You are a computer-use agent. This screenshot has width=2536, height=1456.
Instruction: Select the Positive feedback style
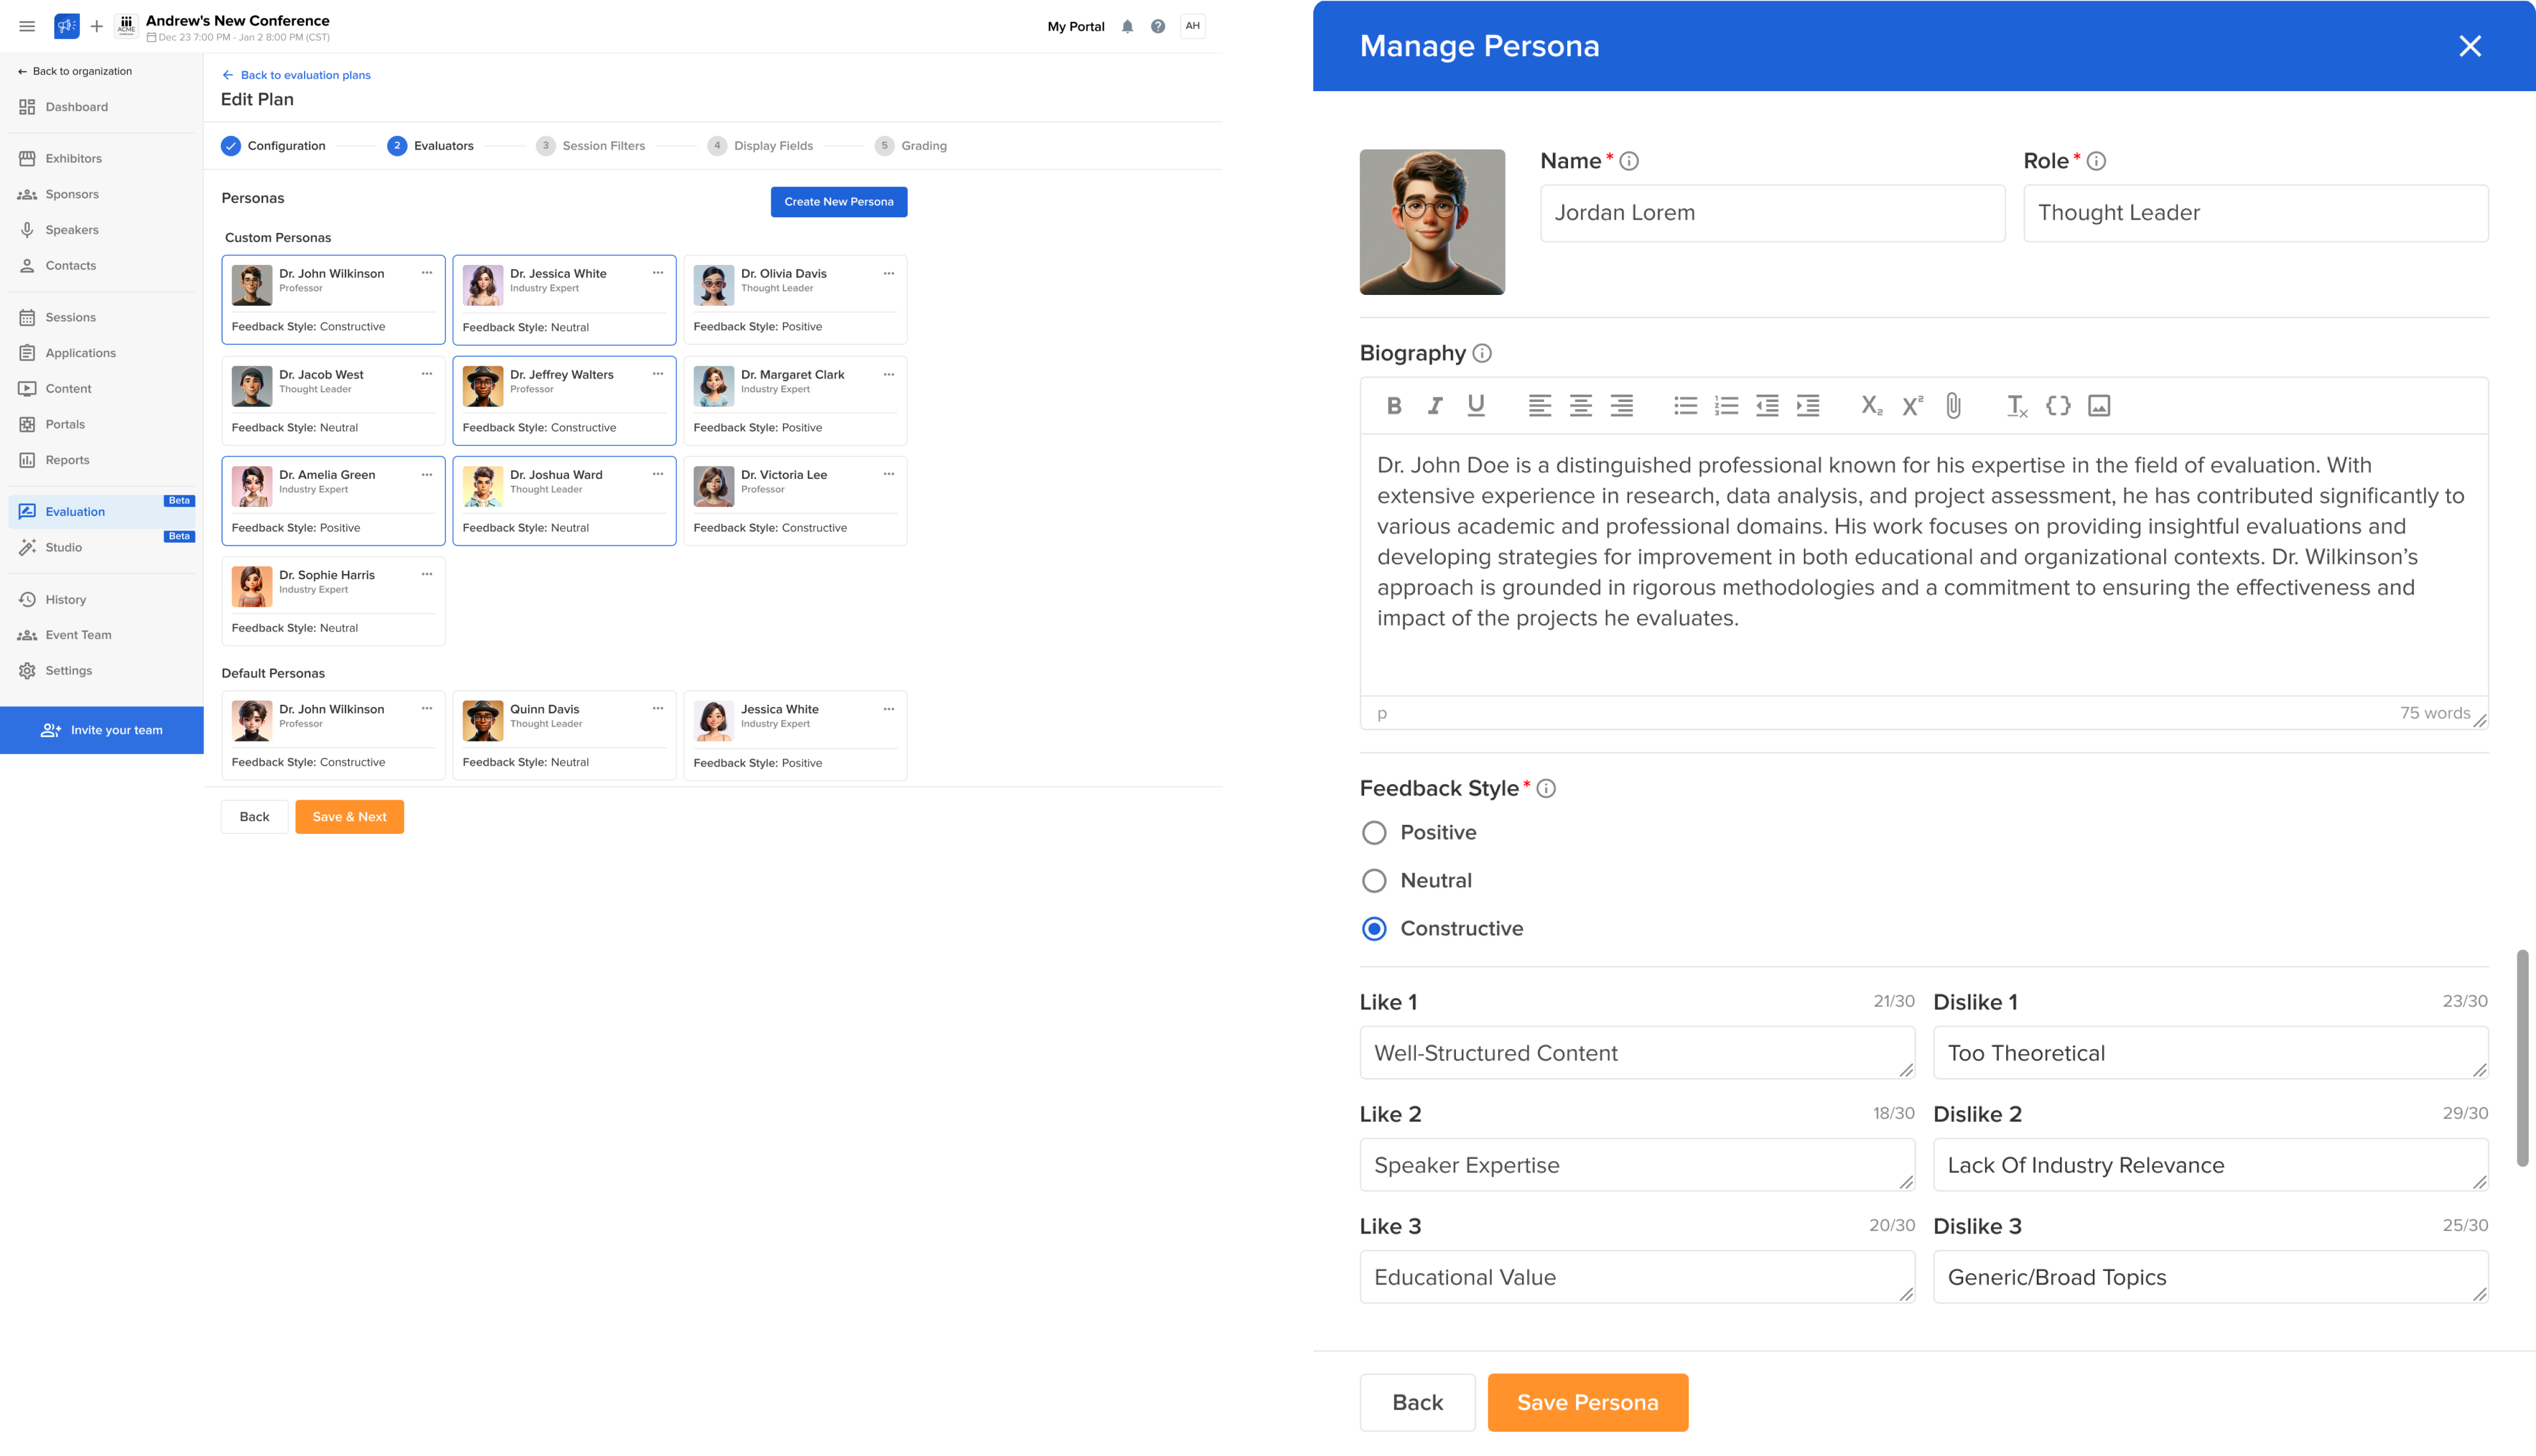pos(1374,832)
